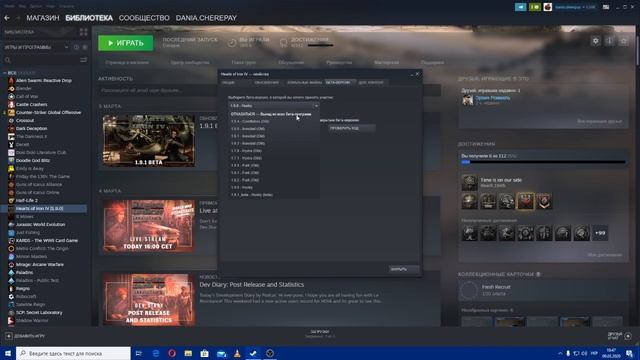The width and height of the screenshot is (640, 360).
Task: Open the beta version dropdown
Action: coord(274,106)
